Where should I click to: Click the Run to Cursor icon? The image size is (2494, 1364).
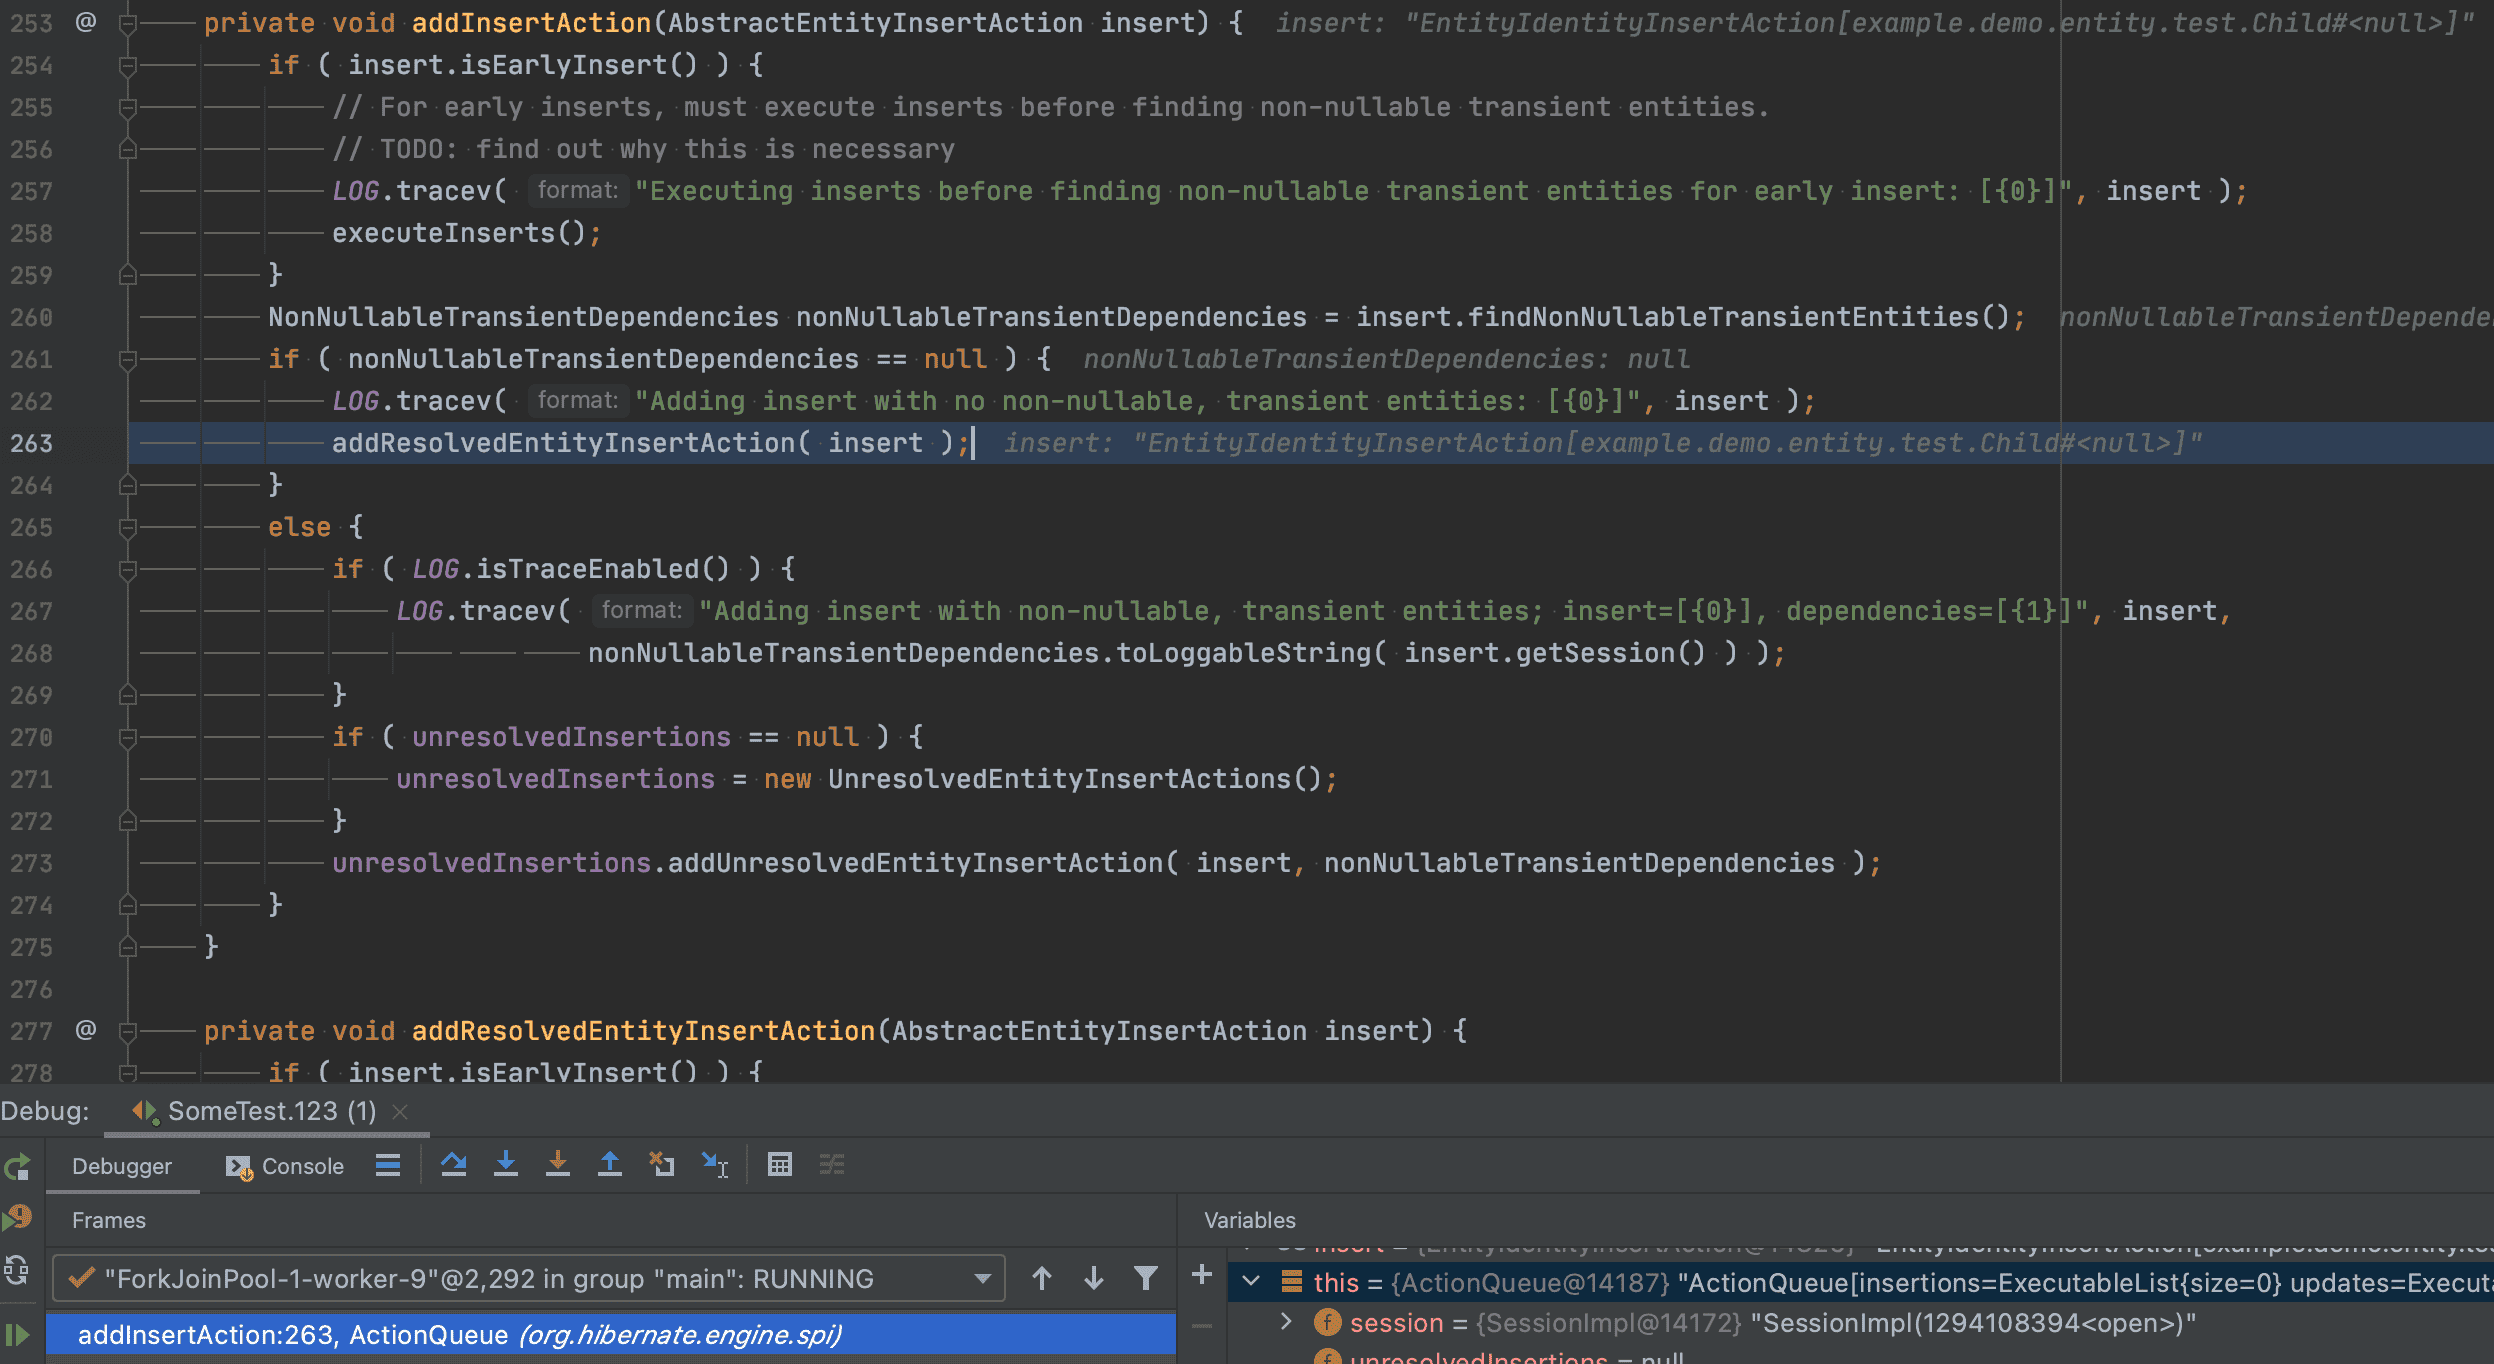[x=714, y=1165]
